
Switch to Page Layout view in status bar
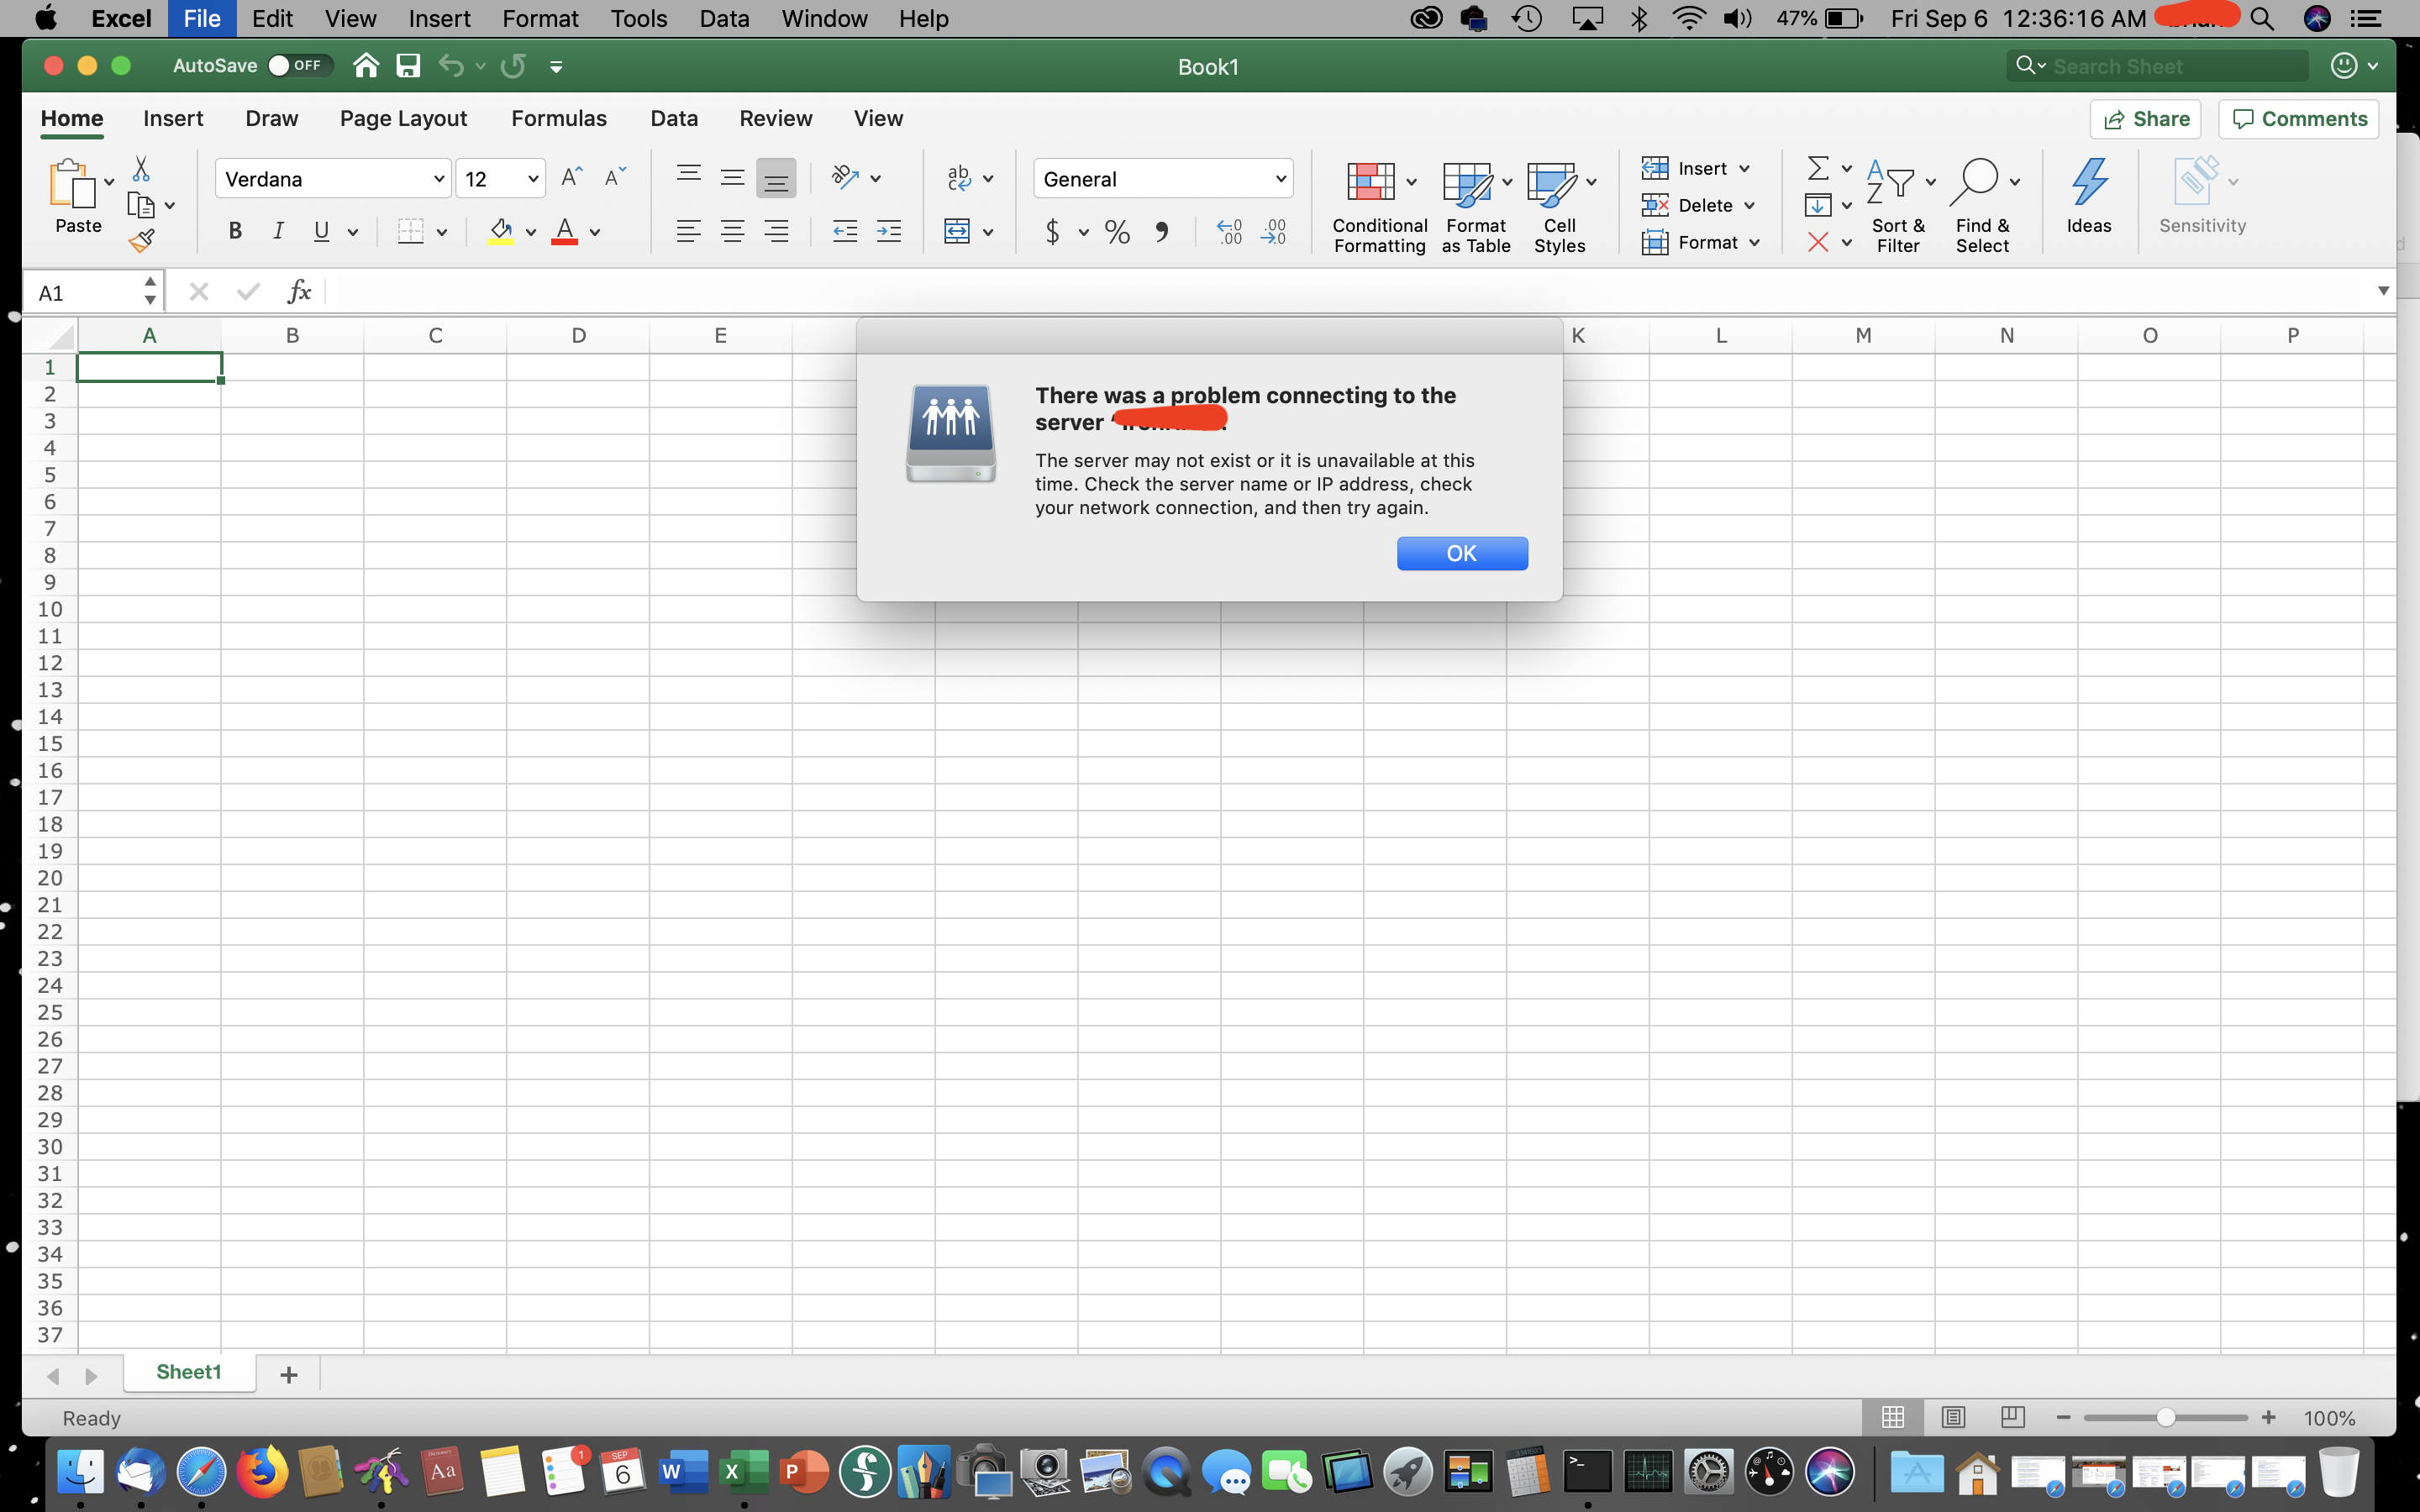tap(1952, 1417)
